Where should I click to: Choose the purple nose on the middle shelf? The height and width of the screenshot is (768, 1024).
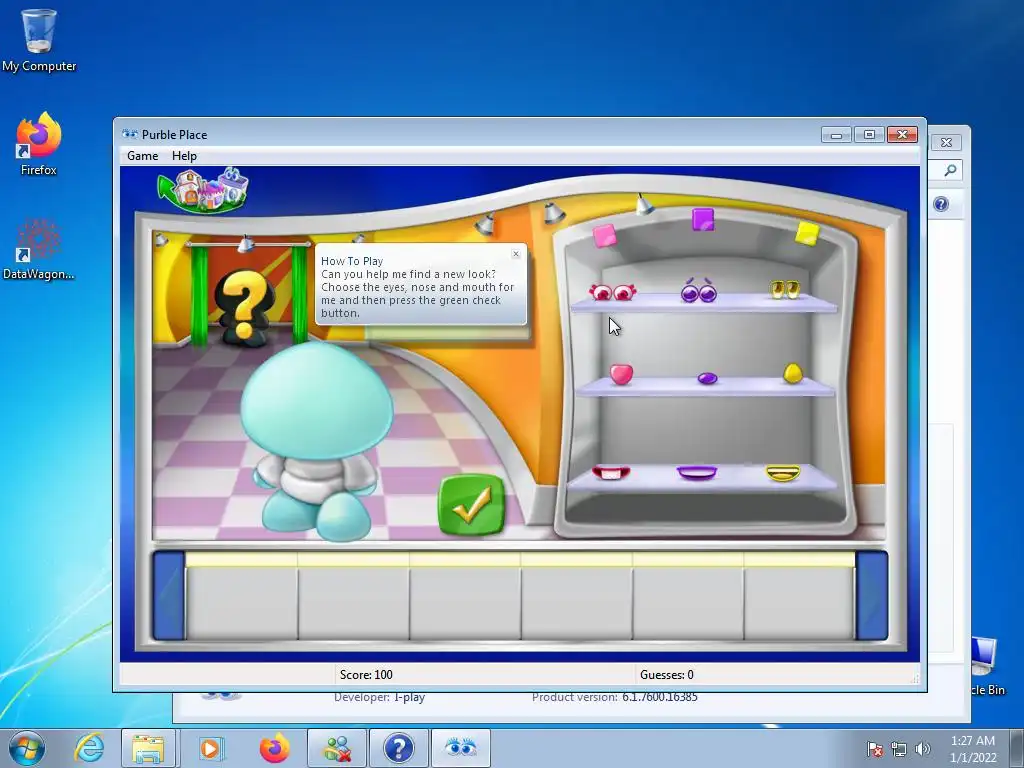coord(707,377)
